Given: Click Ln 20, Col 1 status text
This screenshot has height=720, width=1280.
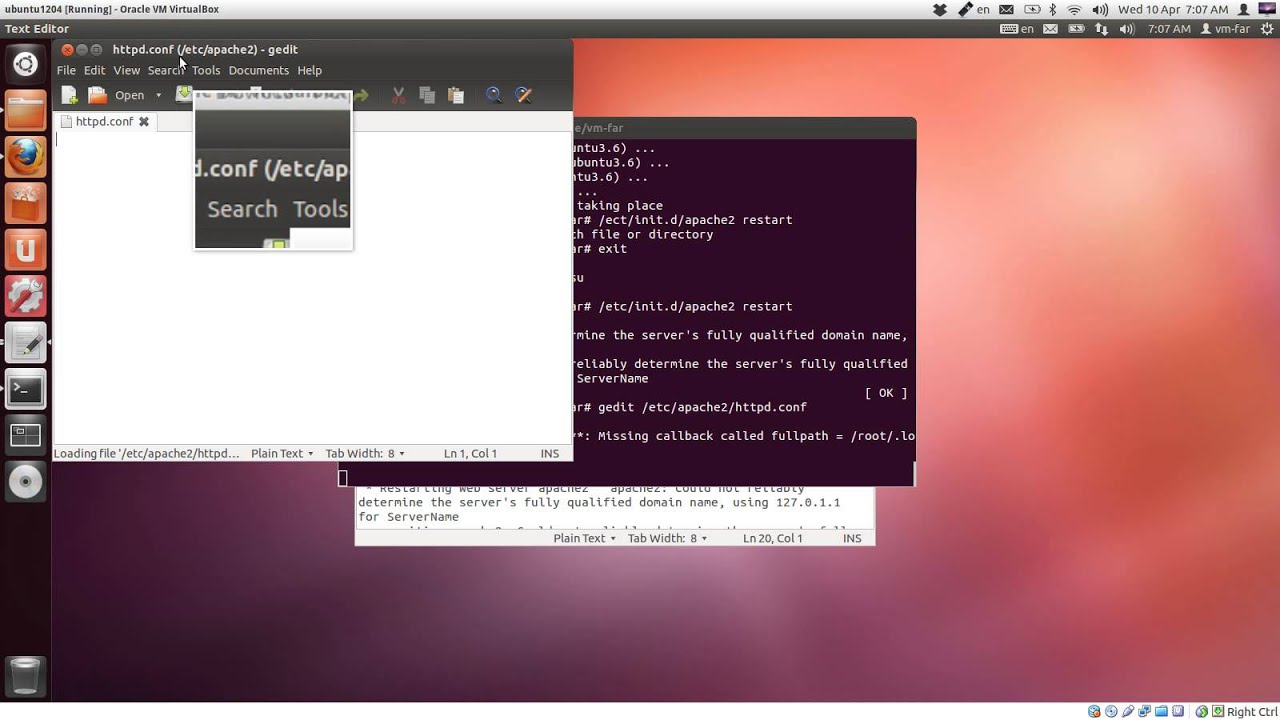Looking at the screenshot, I should click(773, 538).
